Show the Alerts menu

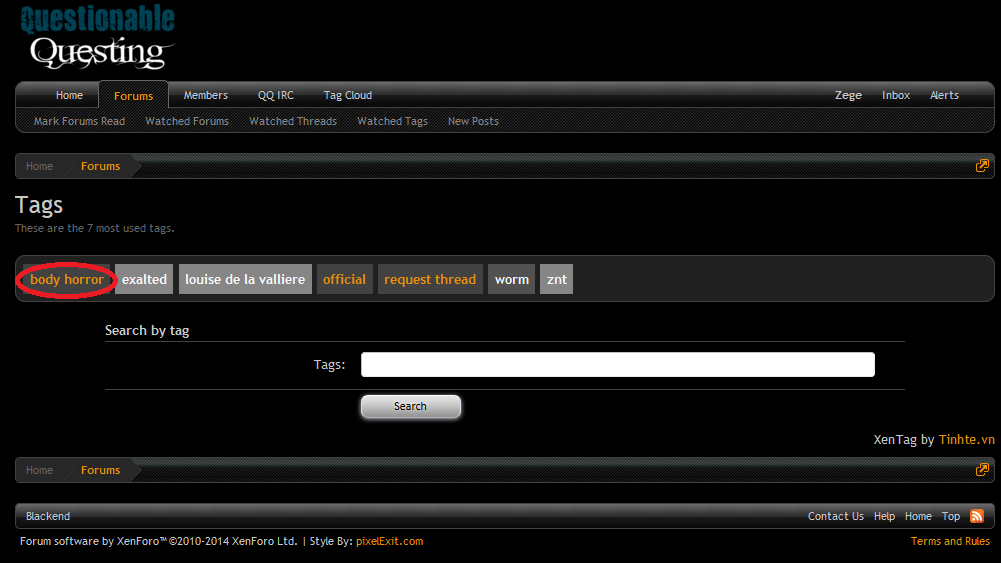[x=944, y=95]
